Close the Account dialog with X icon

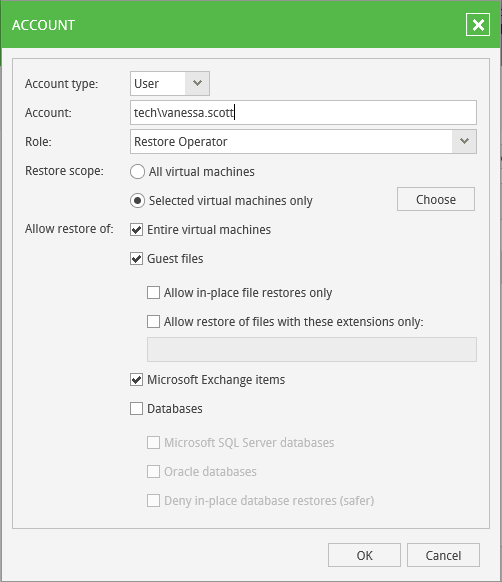(x=478, y=25)
